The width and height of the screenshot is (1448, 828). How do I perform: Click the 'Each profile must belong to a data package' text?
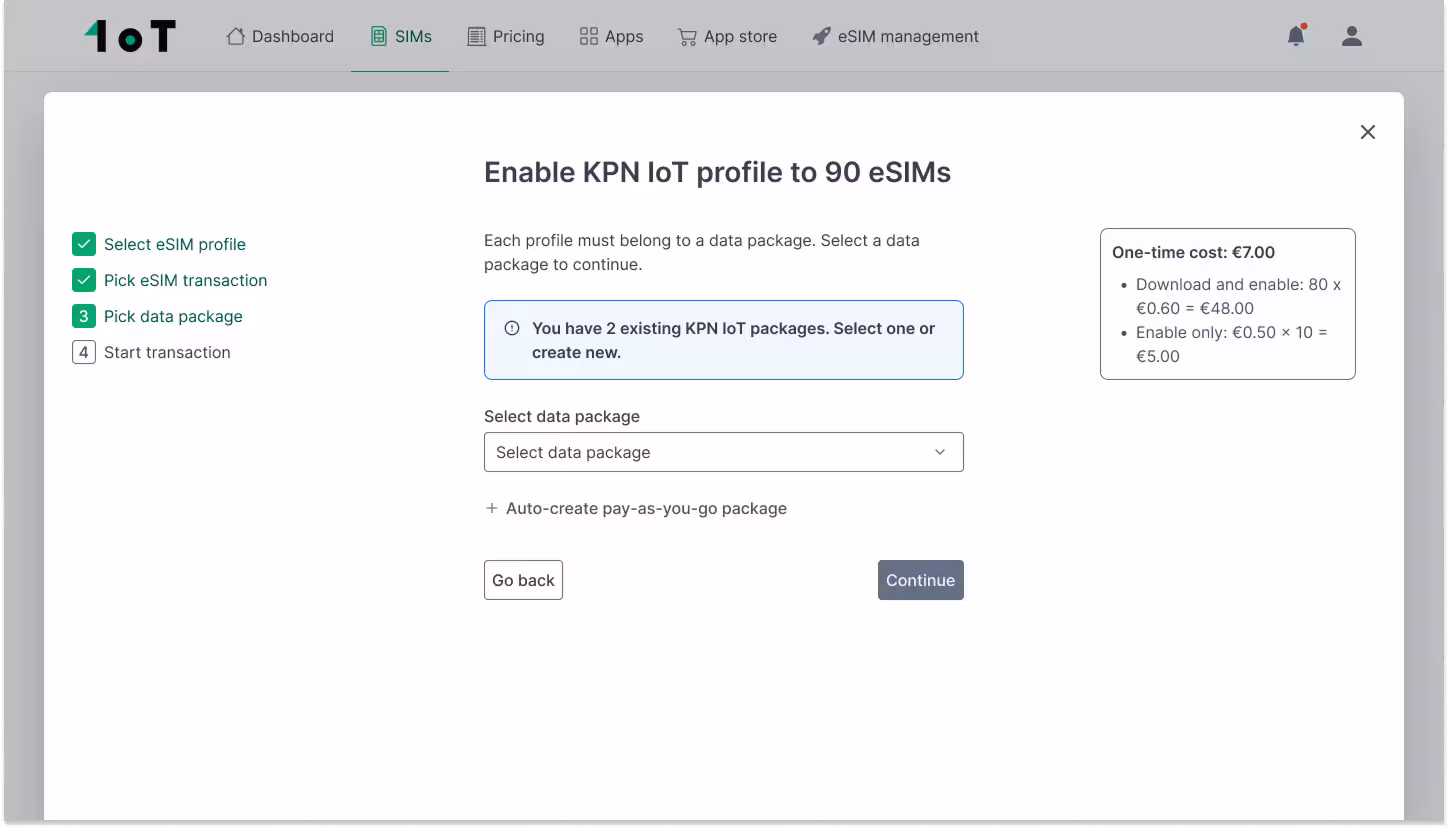click(x=702, y=252)
